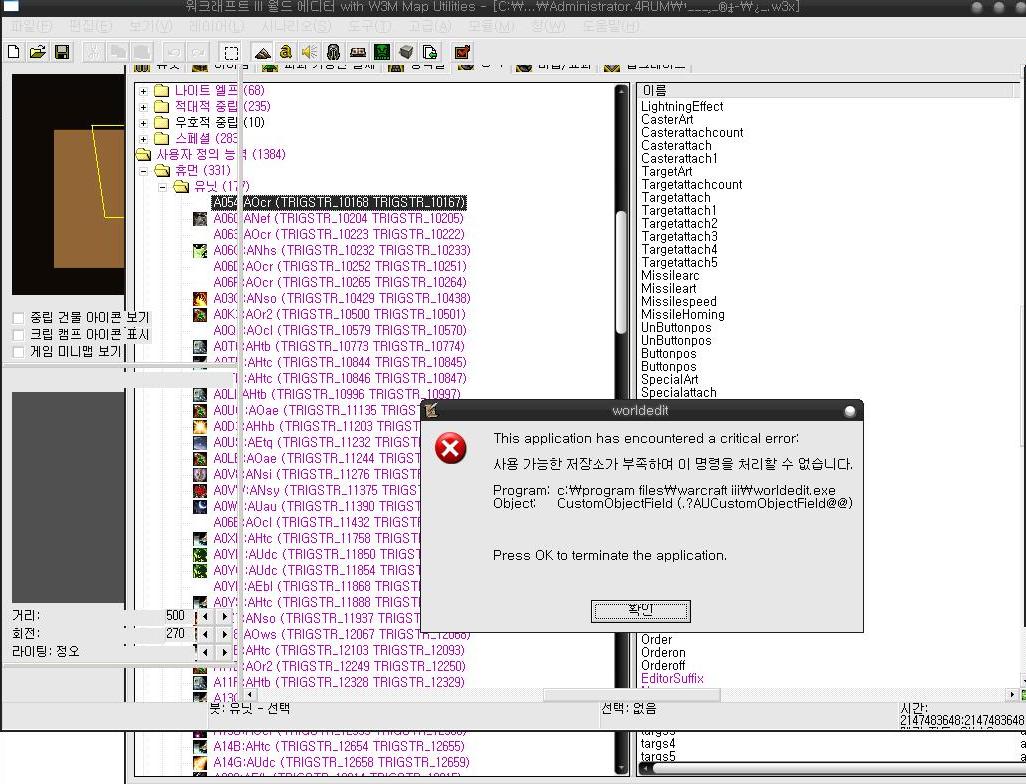
Task: Open the 시나리오(S) menu
Action: (296, 26)
